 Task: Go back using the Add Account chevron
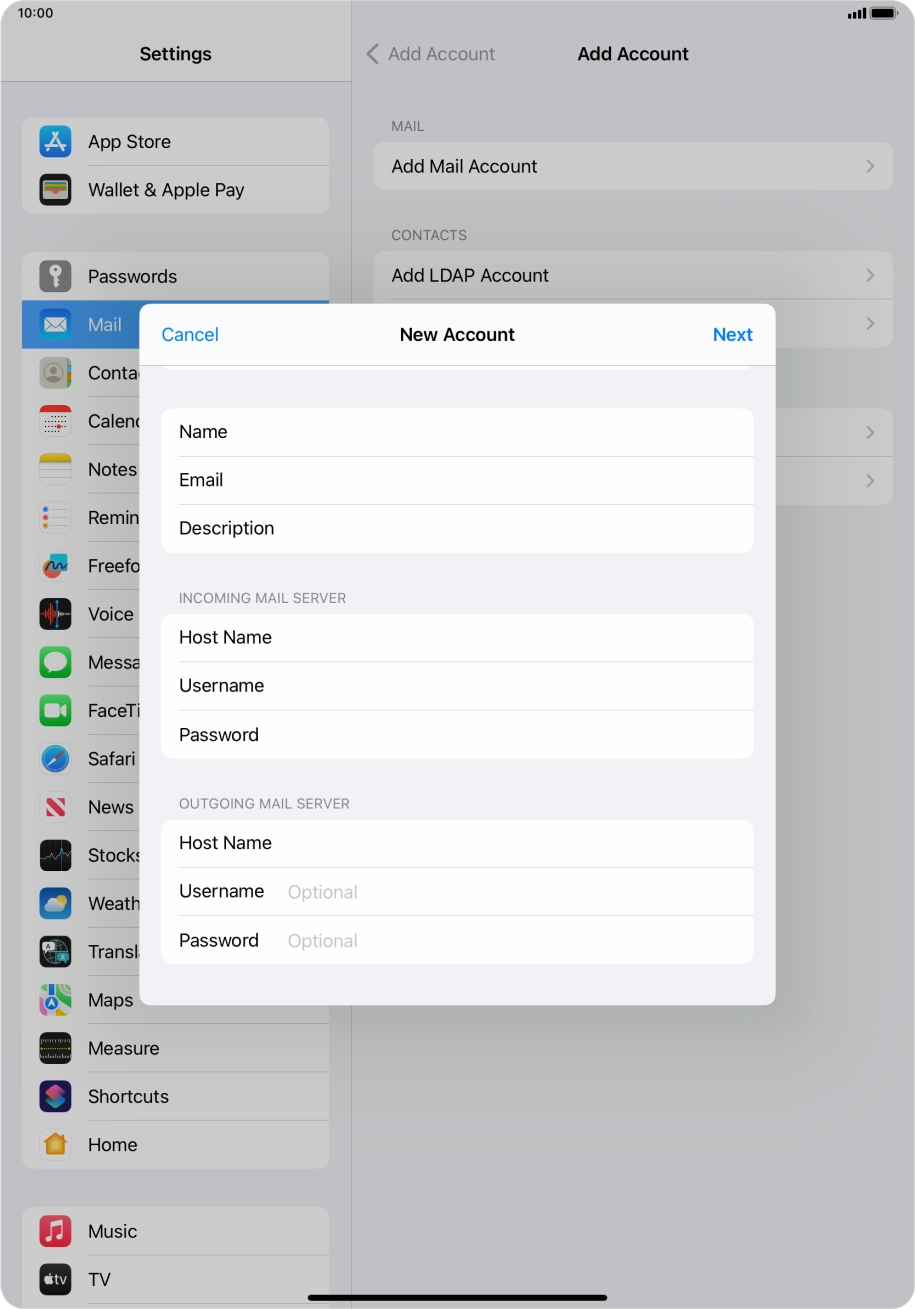point(372,54)
